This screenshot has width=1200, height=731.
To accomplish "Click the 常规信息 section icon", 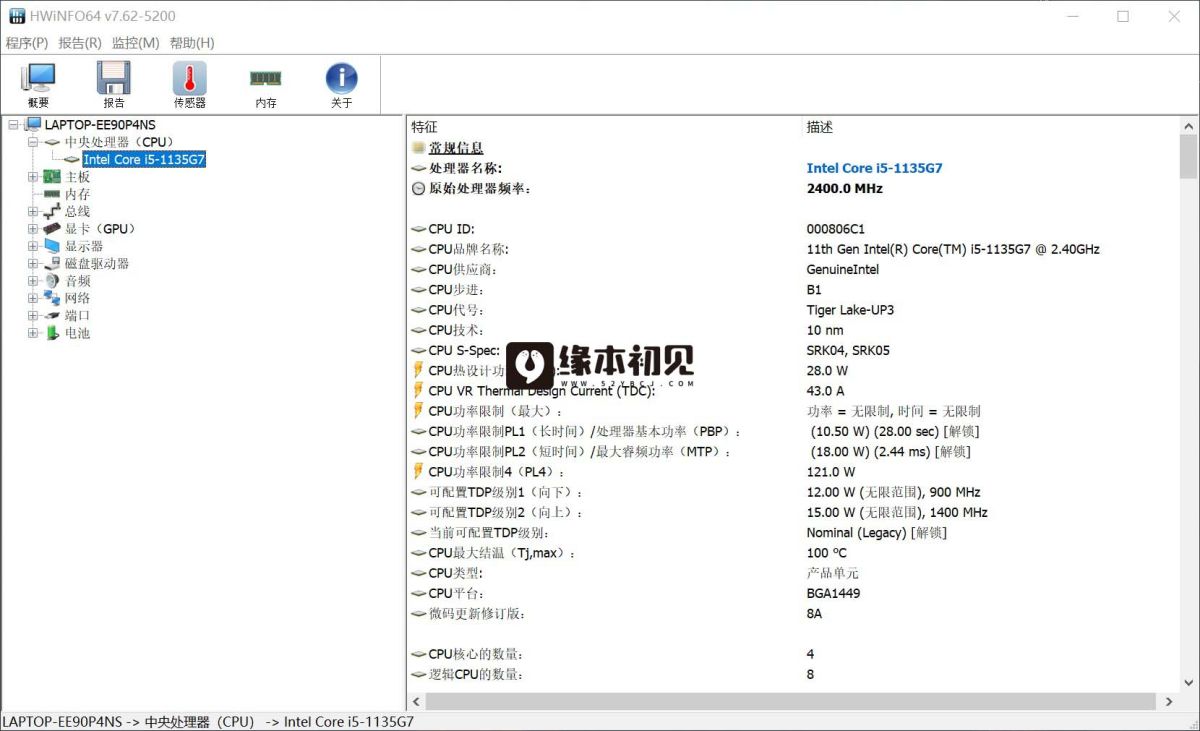I will coord(419,148).
